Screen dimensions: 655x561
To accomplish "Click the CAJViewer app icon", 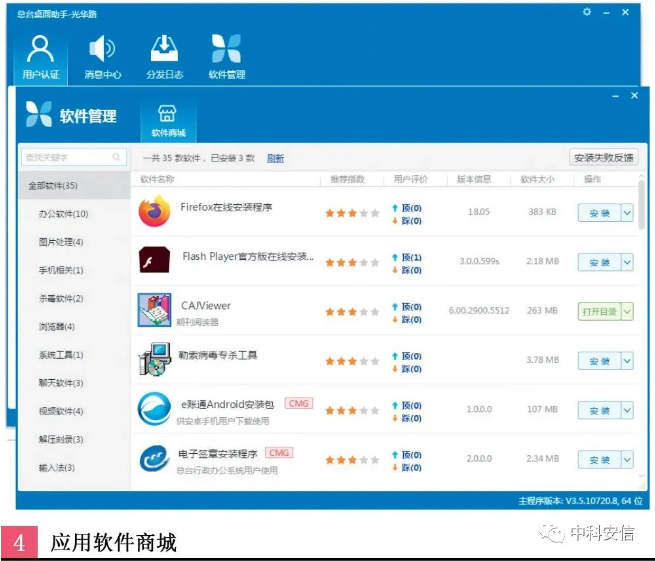I will coord(155,310).
